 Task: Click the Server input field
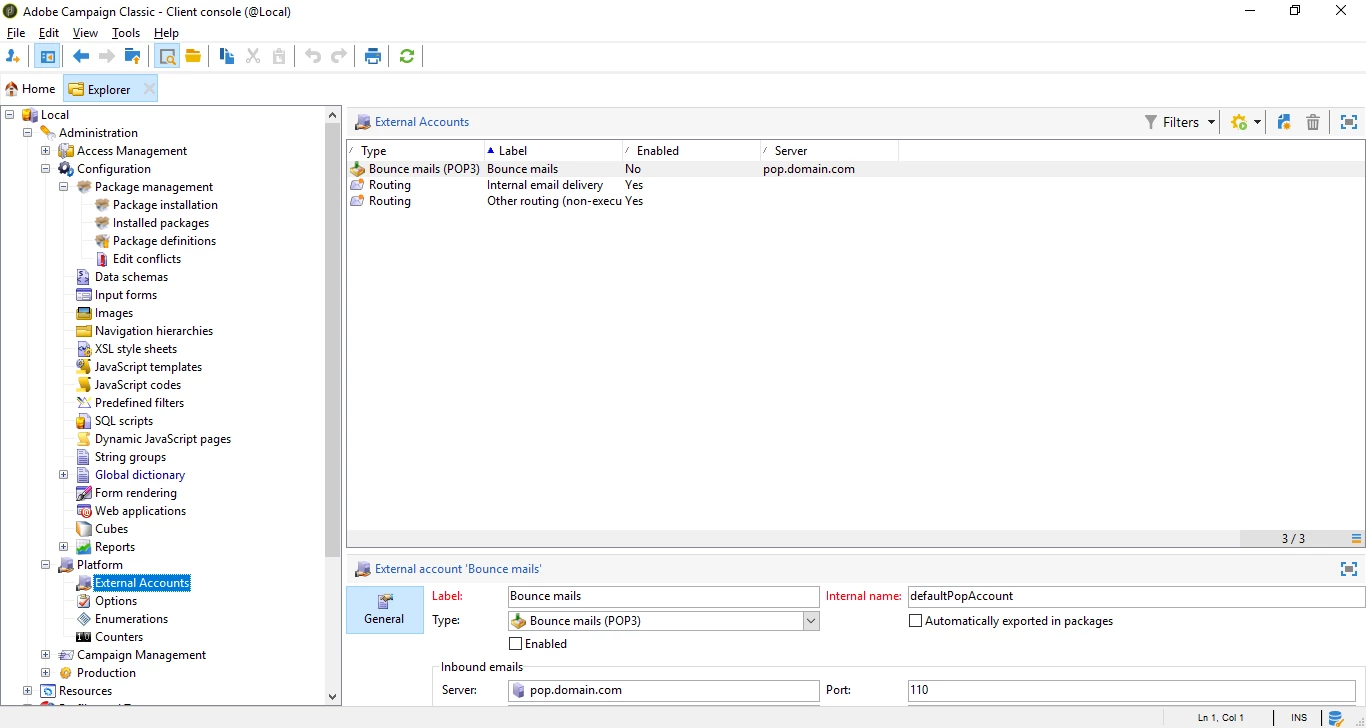click(x=664, y=690)
